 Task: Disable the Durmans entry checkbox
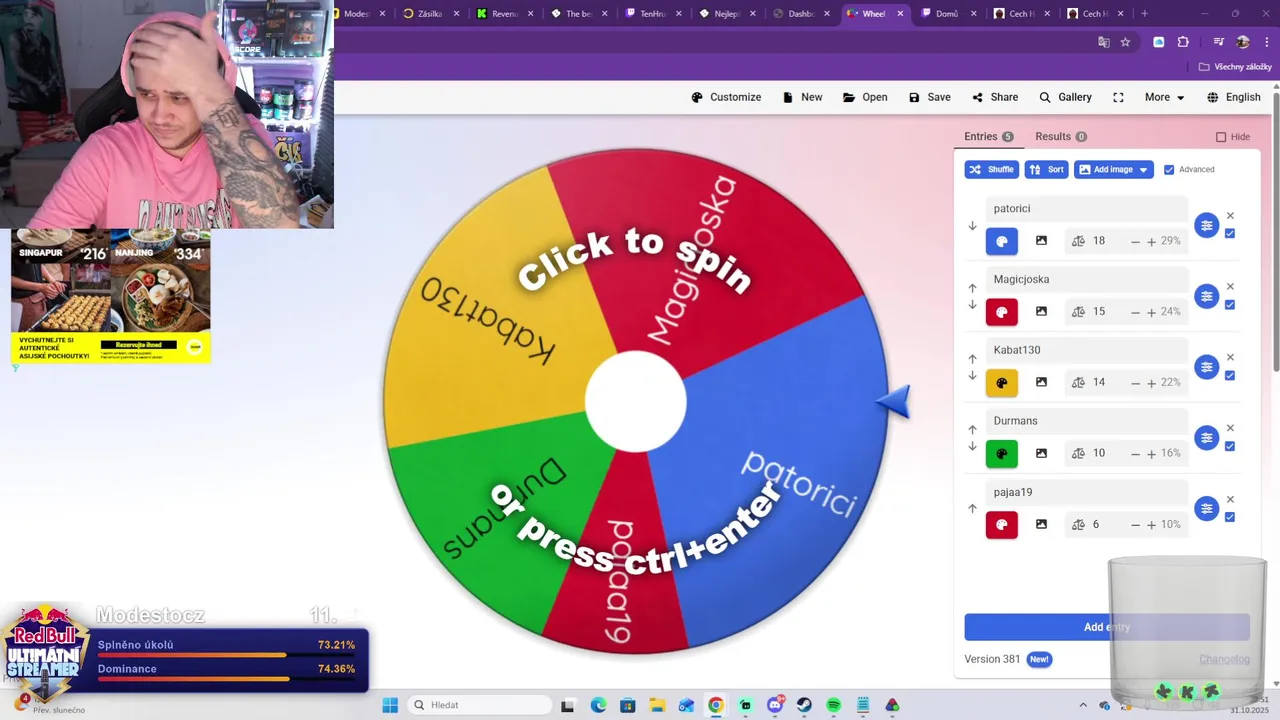pyautogui.click(x=1230, y=447)
